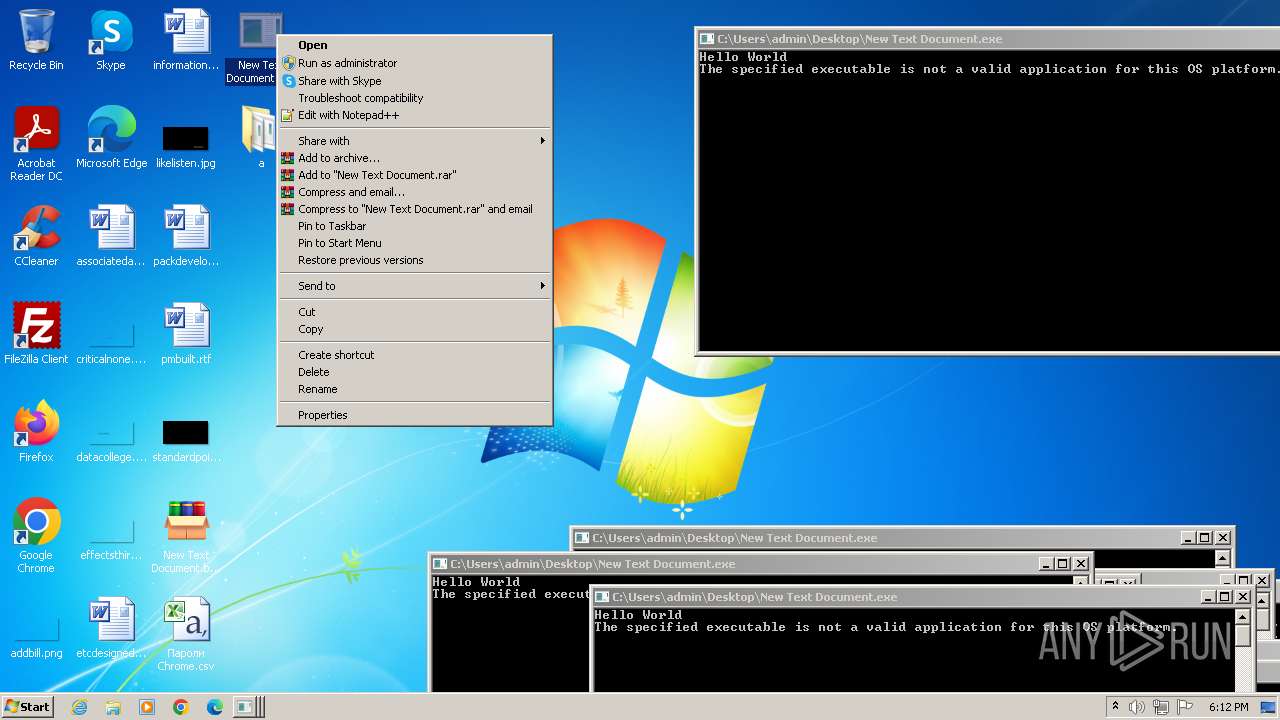Open Windows Media Player taskbar icon

(147, 707)
